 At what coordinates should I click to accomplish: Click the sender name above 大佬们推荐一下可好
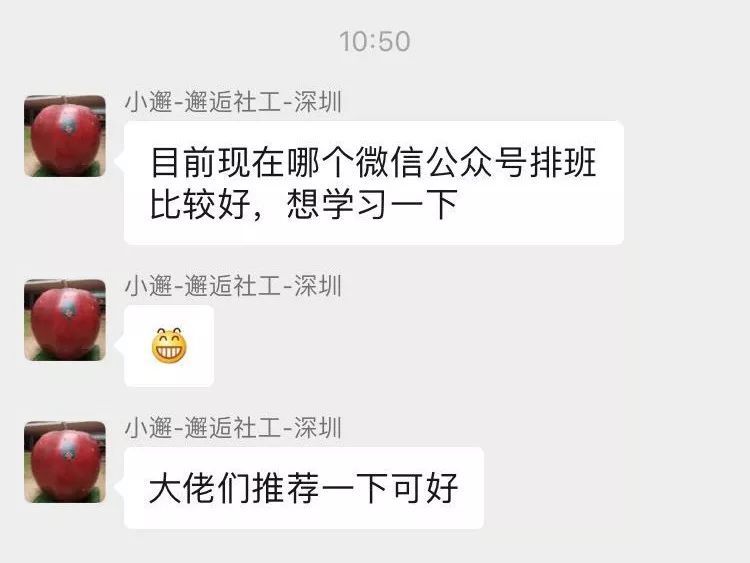pos(233,428)
